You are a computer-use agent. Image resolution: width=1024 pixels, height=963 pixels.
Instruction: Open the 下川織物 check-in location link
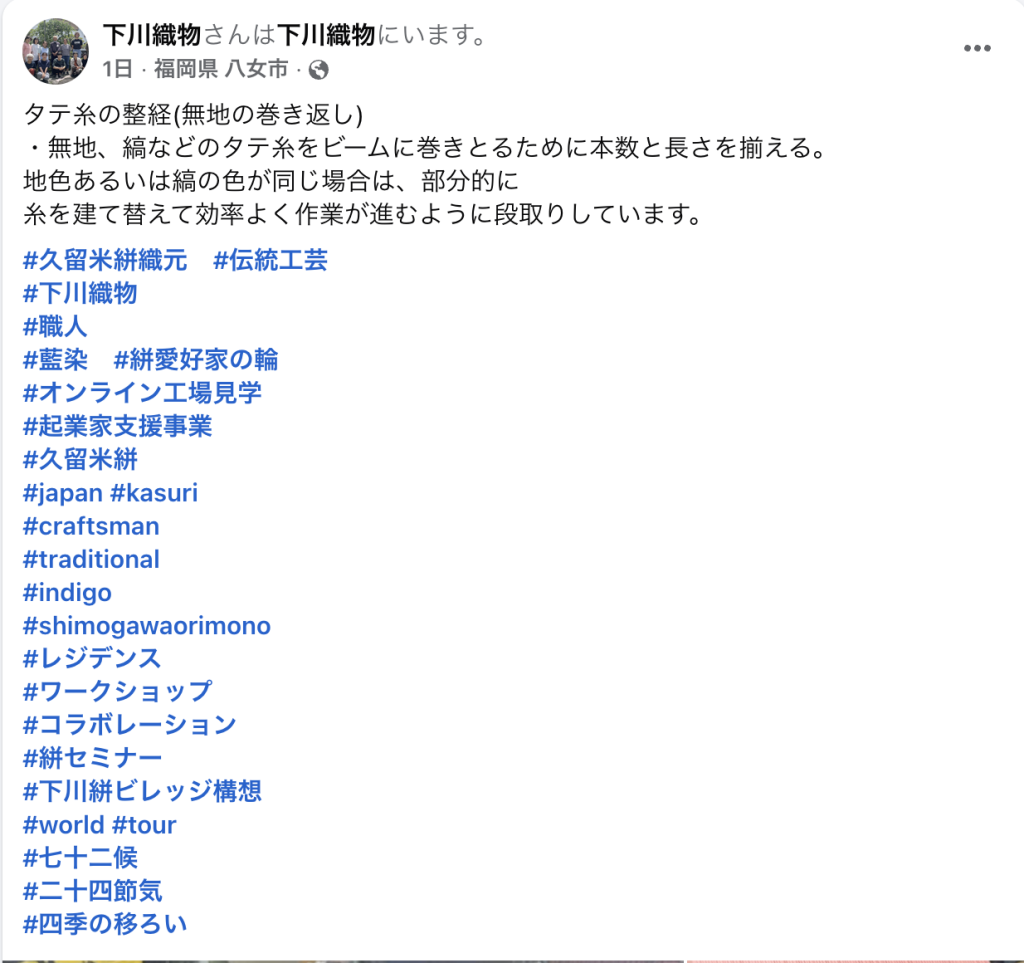(x=326, y=35)
